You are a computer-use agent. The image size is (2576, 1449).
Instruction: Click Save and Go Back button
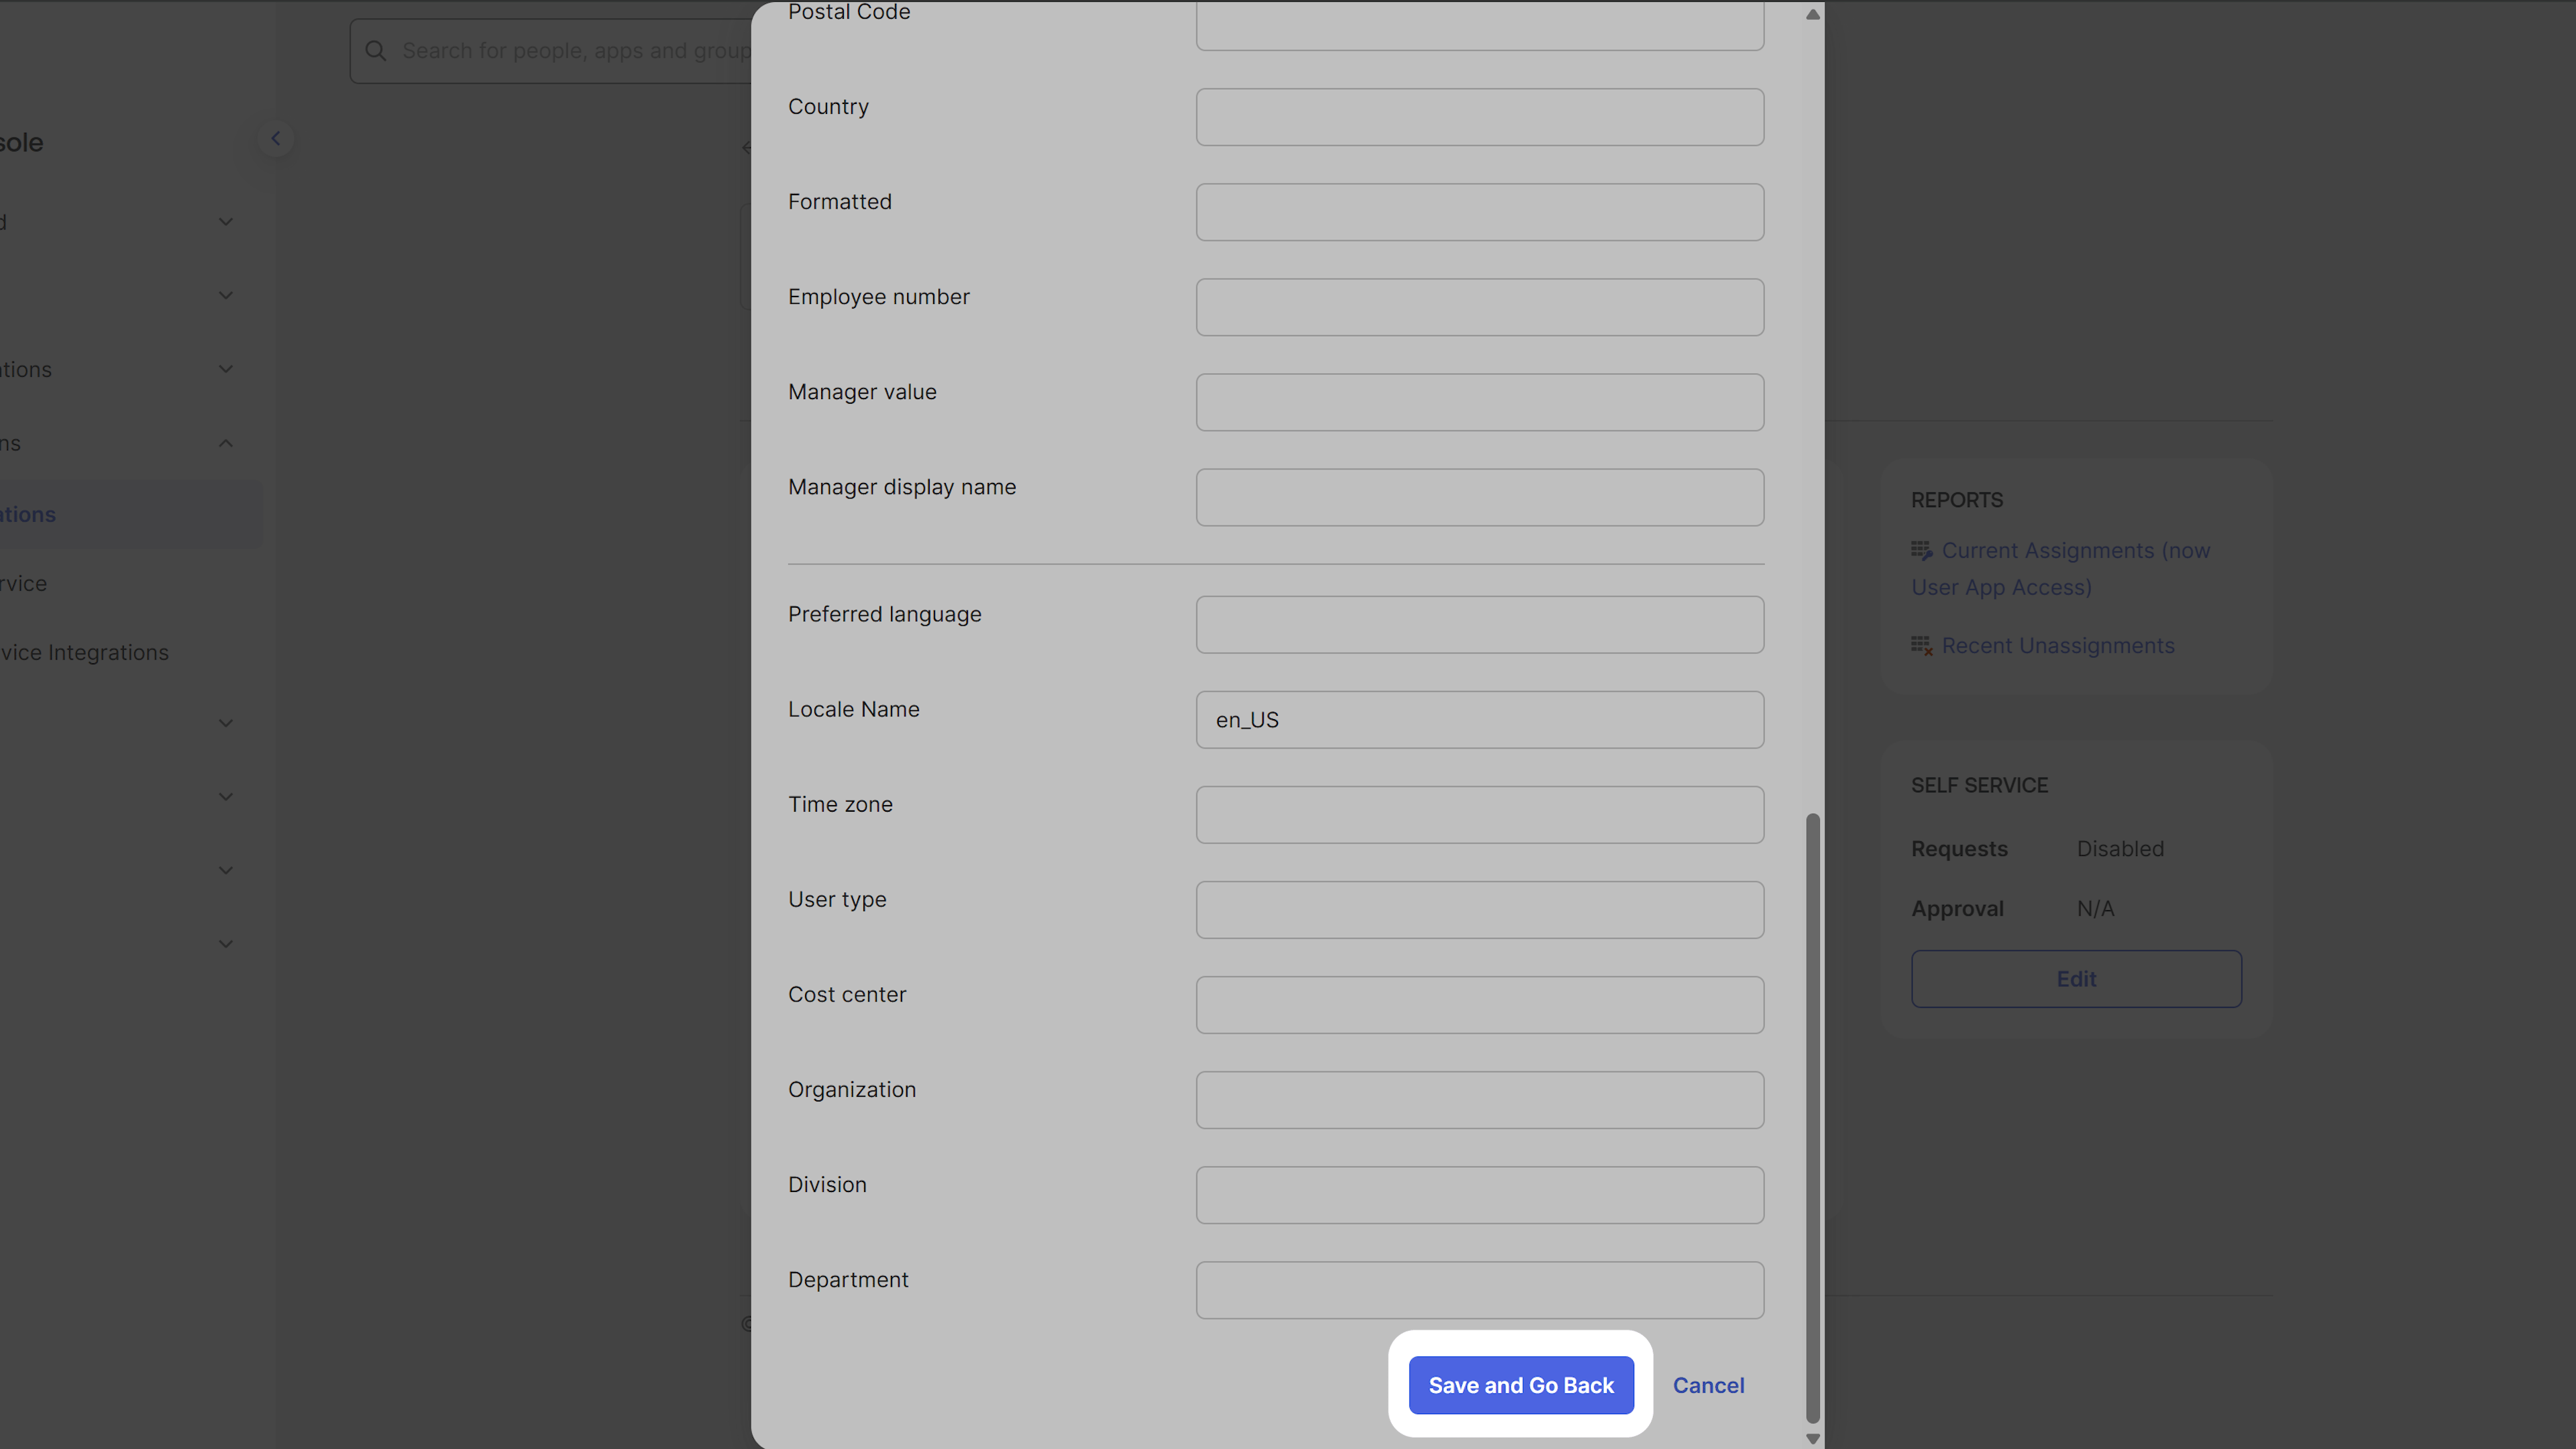tap(1521, 1385)
